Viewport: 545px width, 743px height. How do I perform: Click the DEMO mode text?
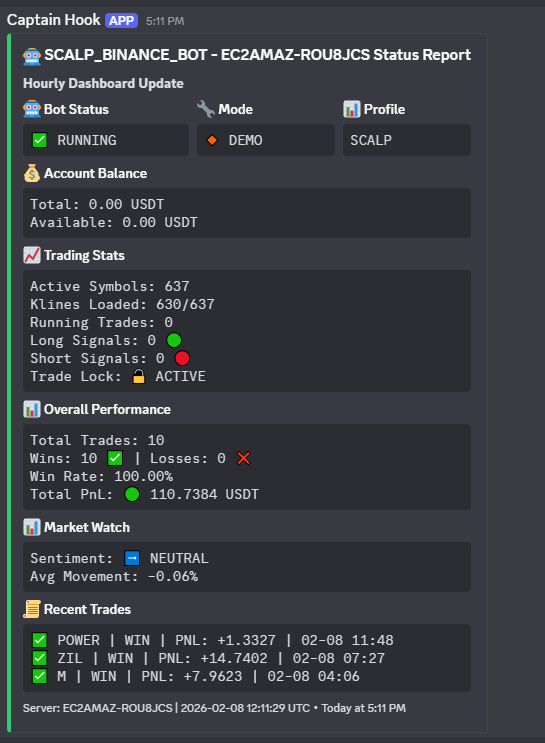pyautogui.click(x=245, y=140)
